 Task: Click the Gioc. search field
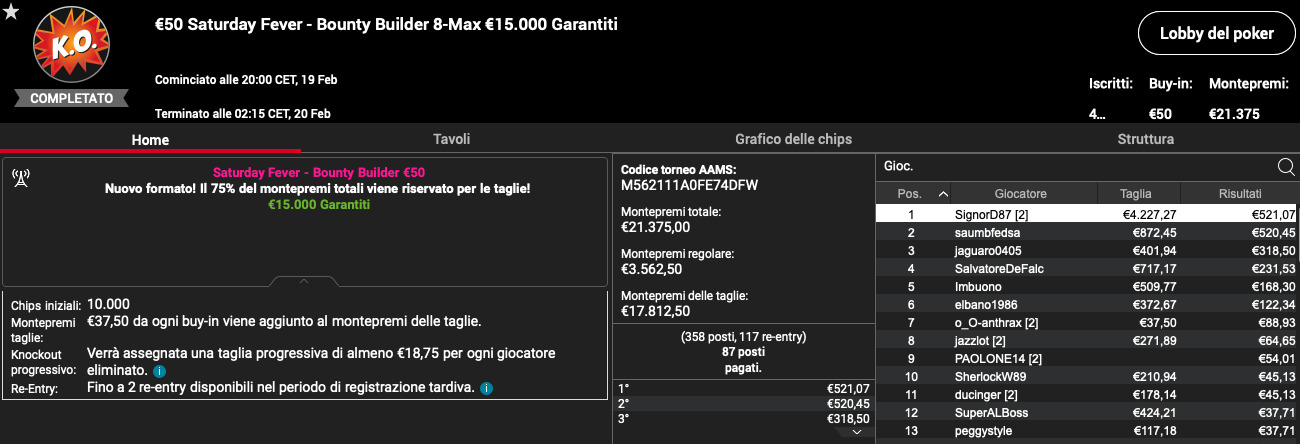pos(1076,166)
